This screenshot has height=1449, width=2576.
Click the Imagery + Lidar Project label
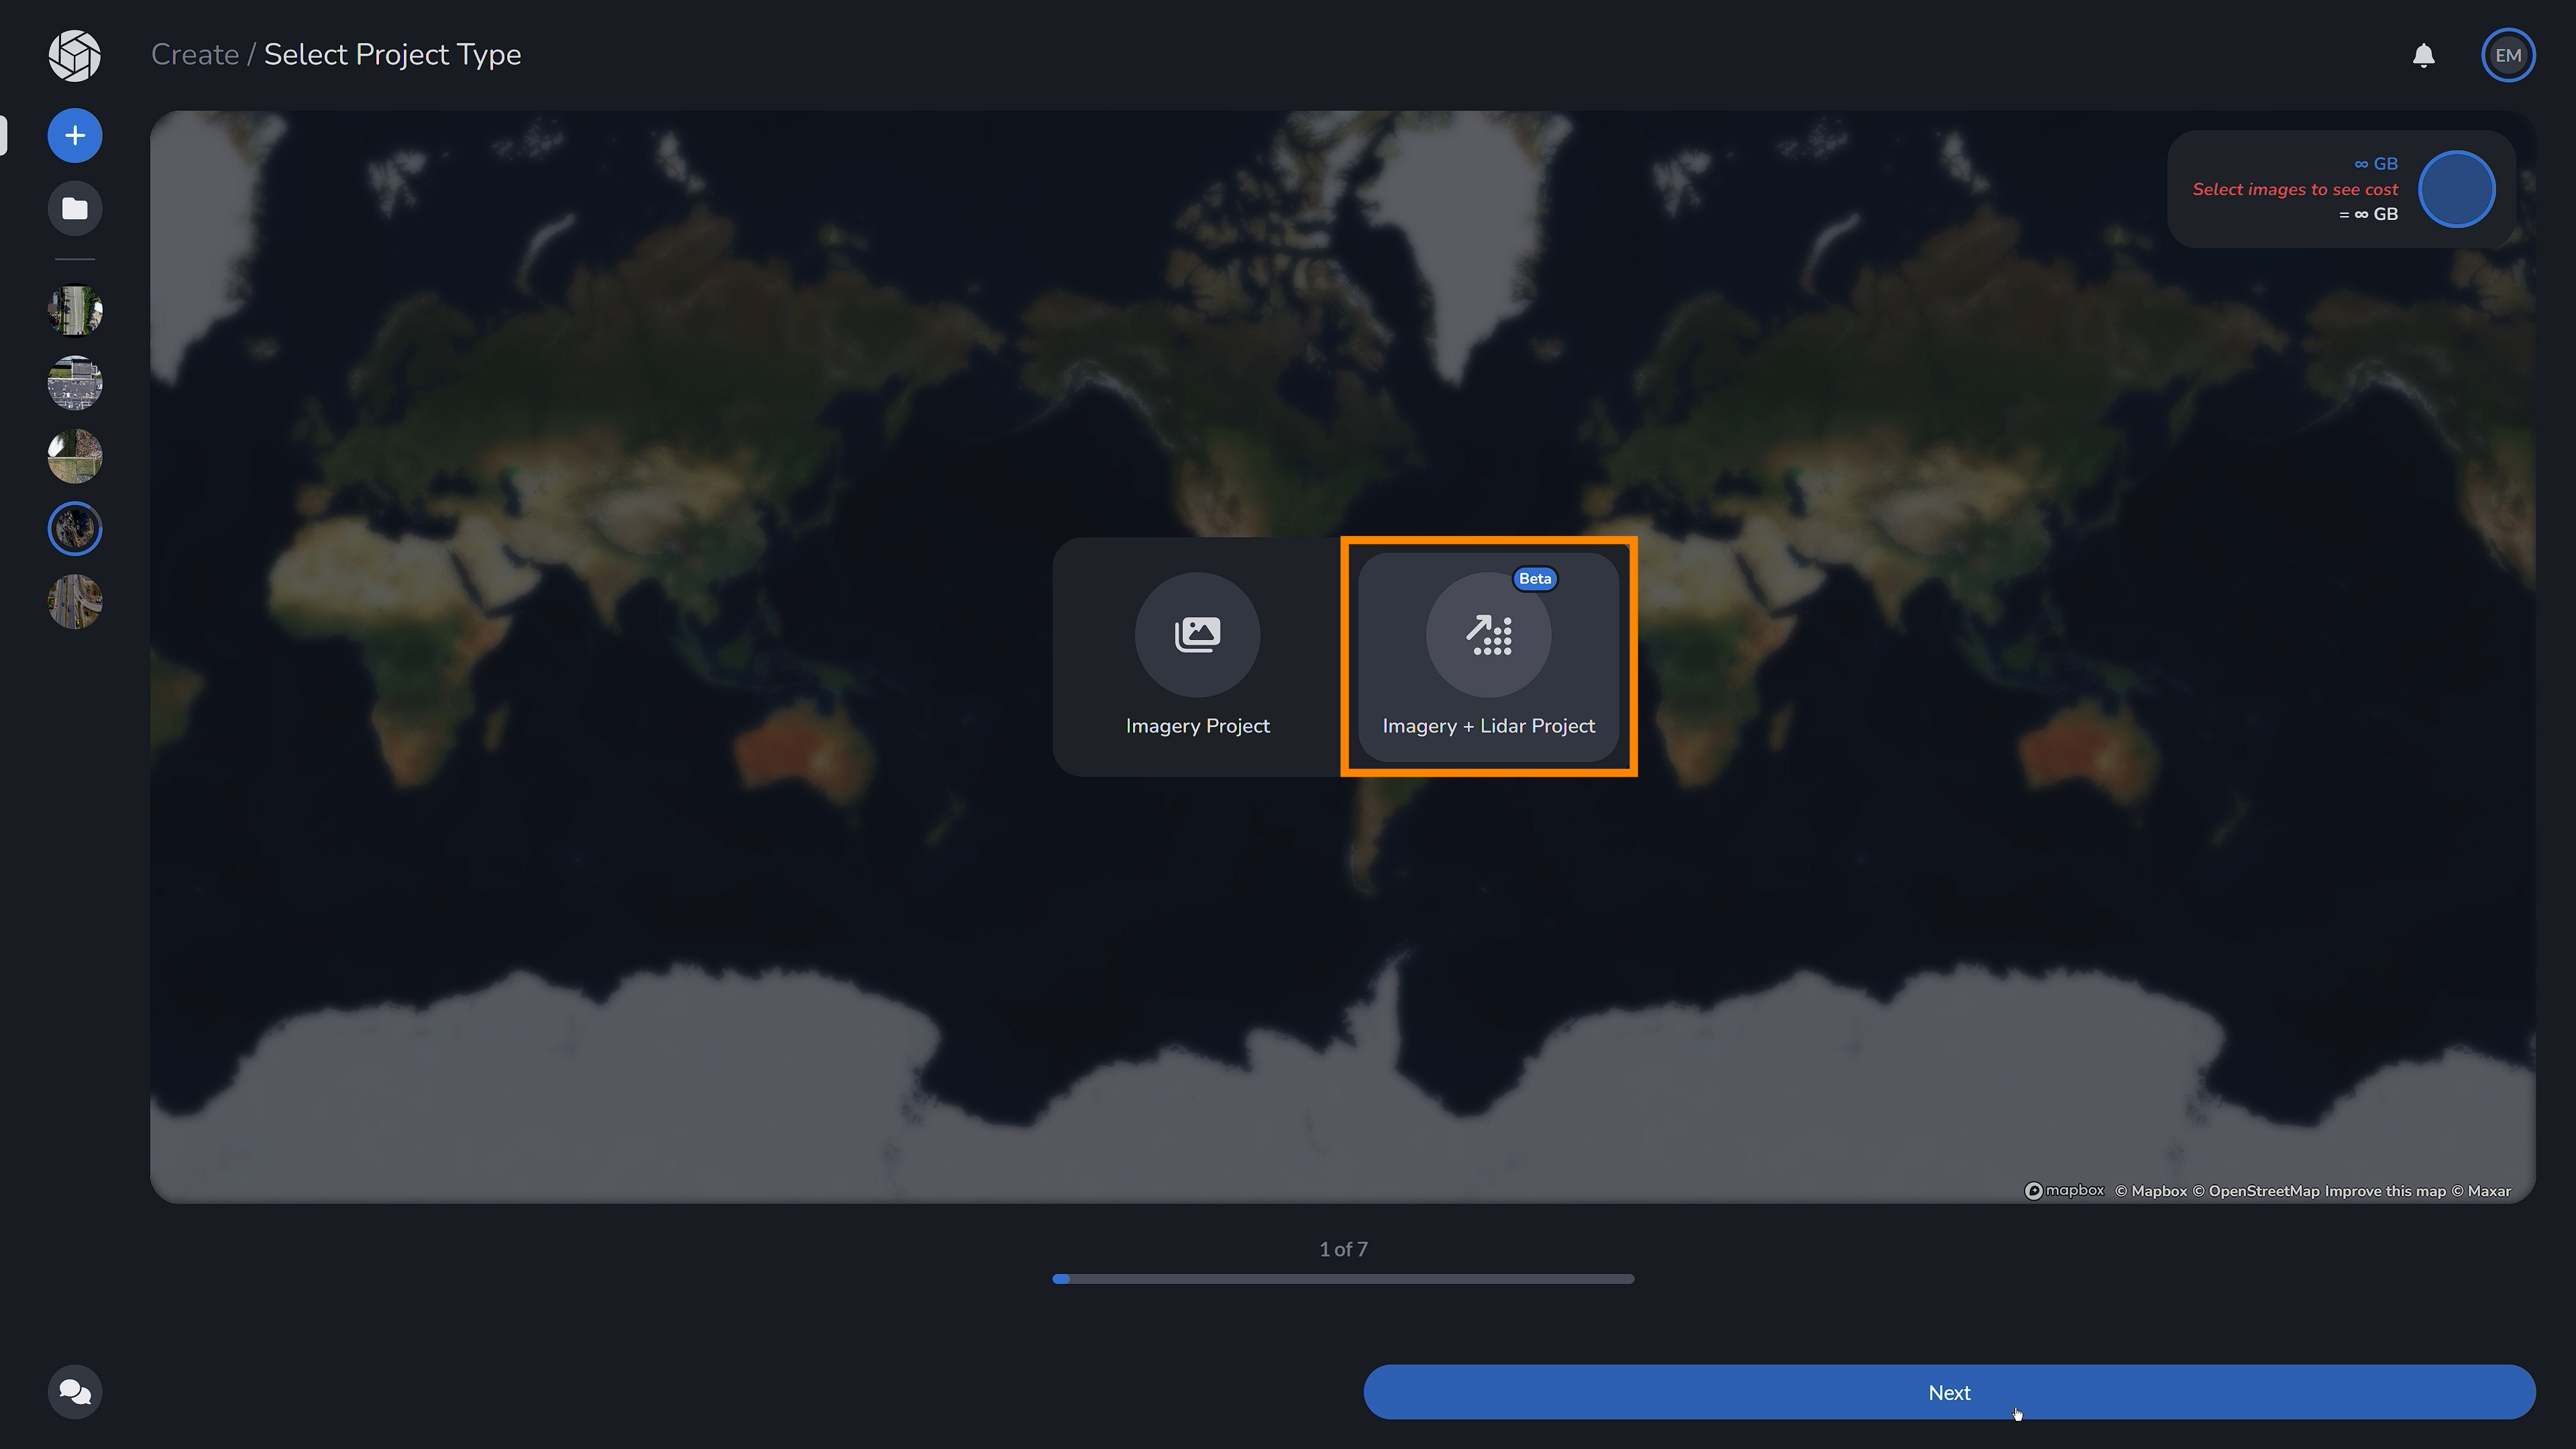click(x=1488, y=726)
